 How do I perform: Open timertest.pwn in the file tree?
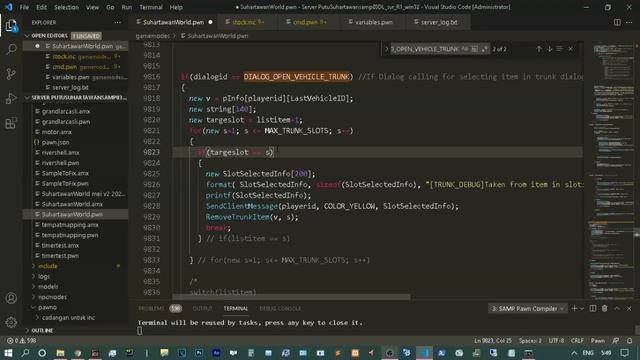click(x=60, y=256)
